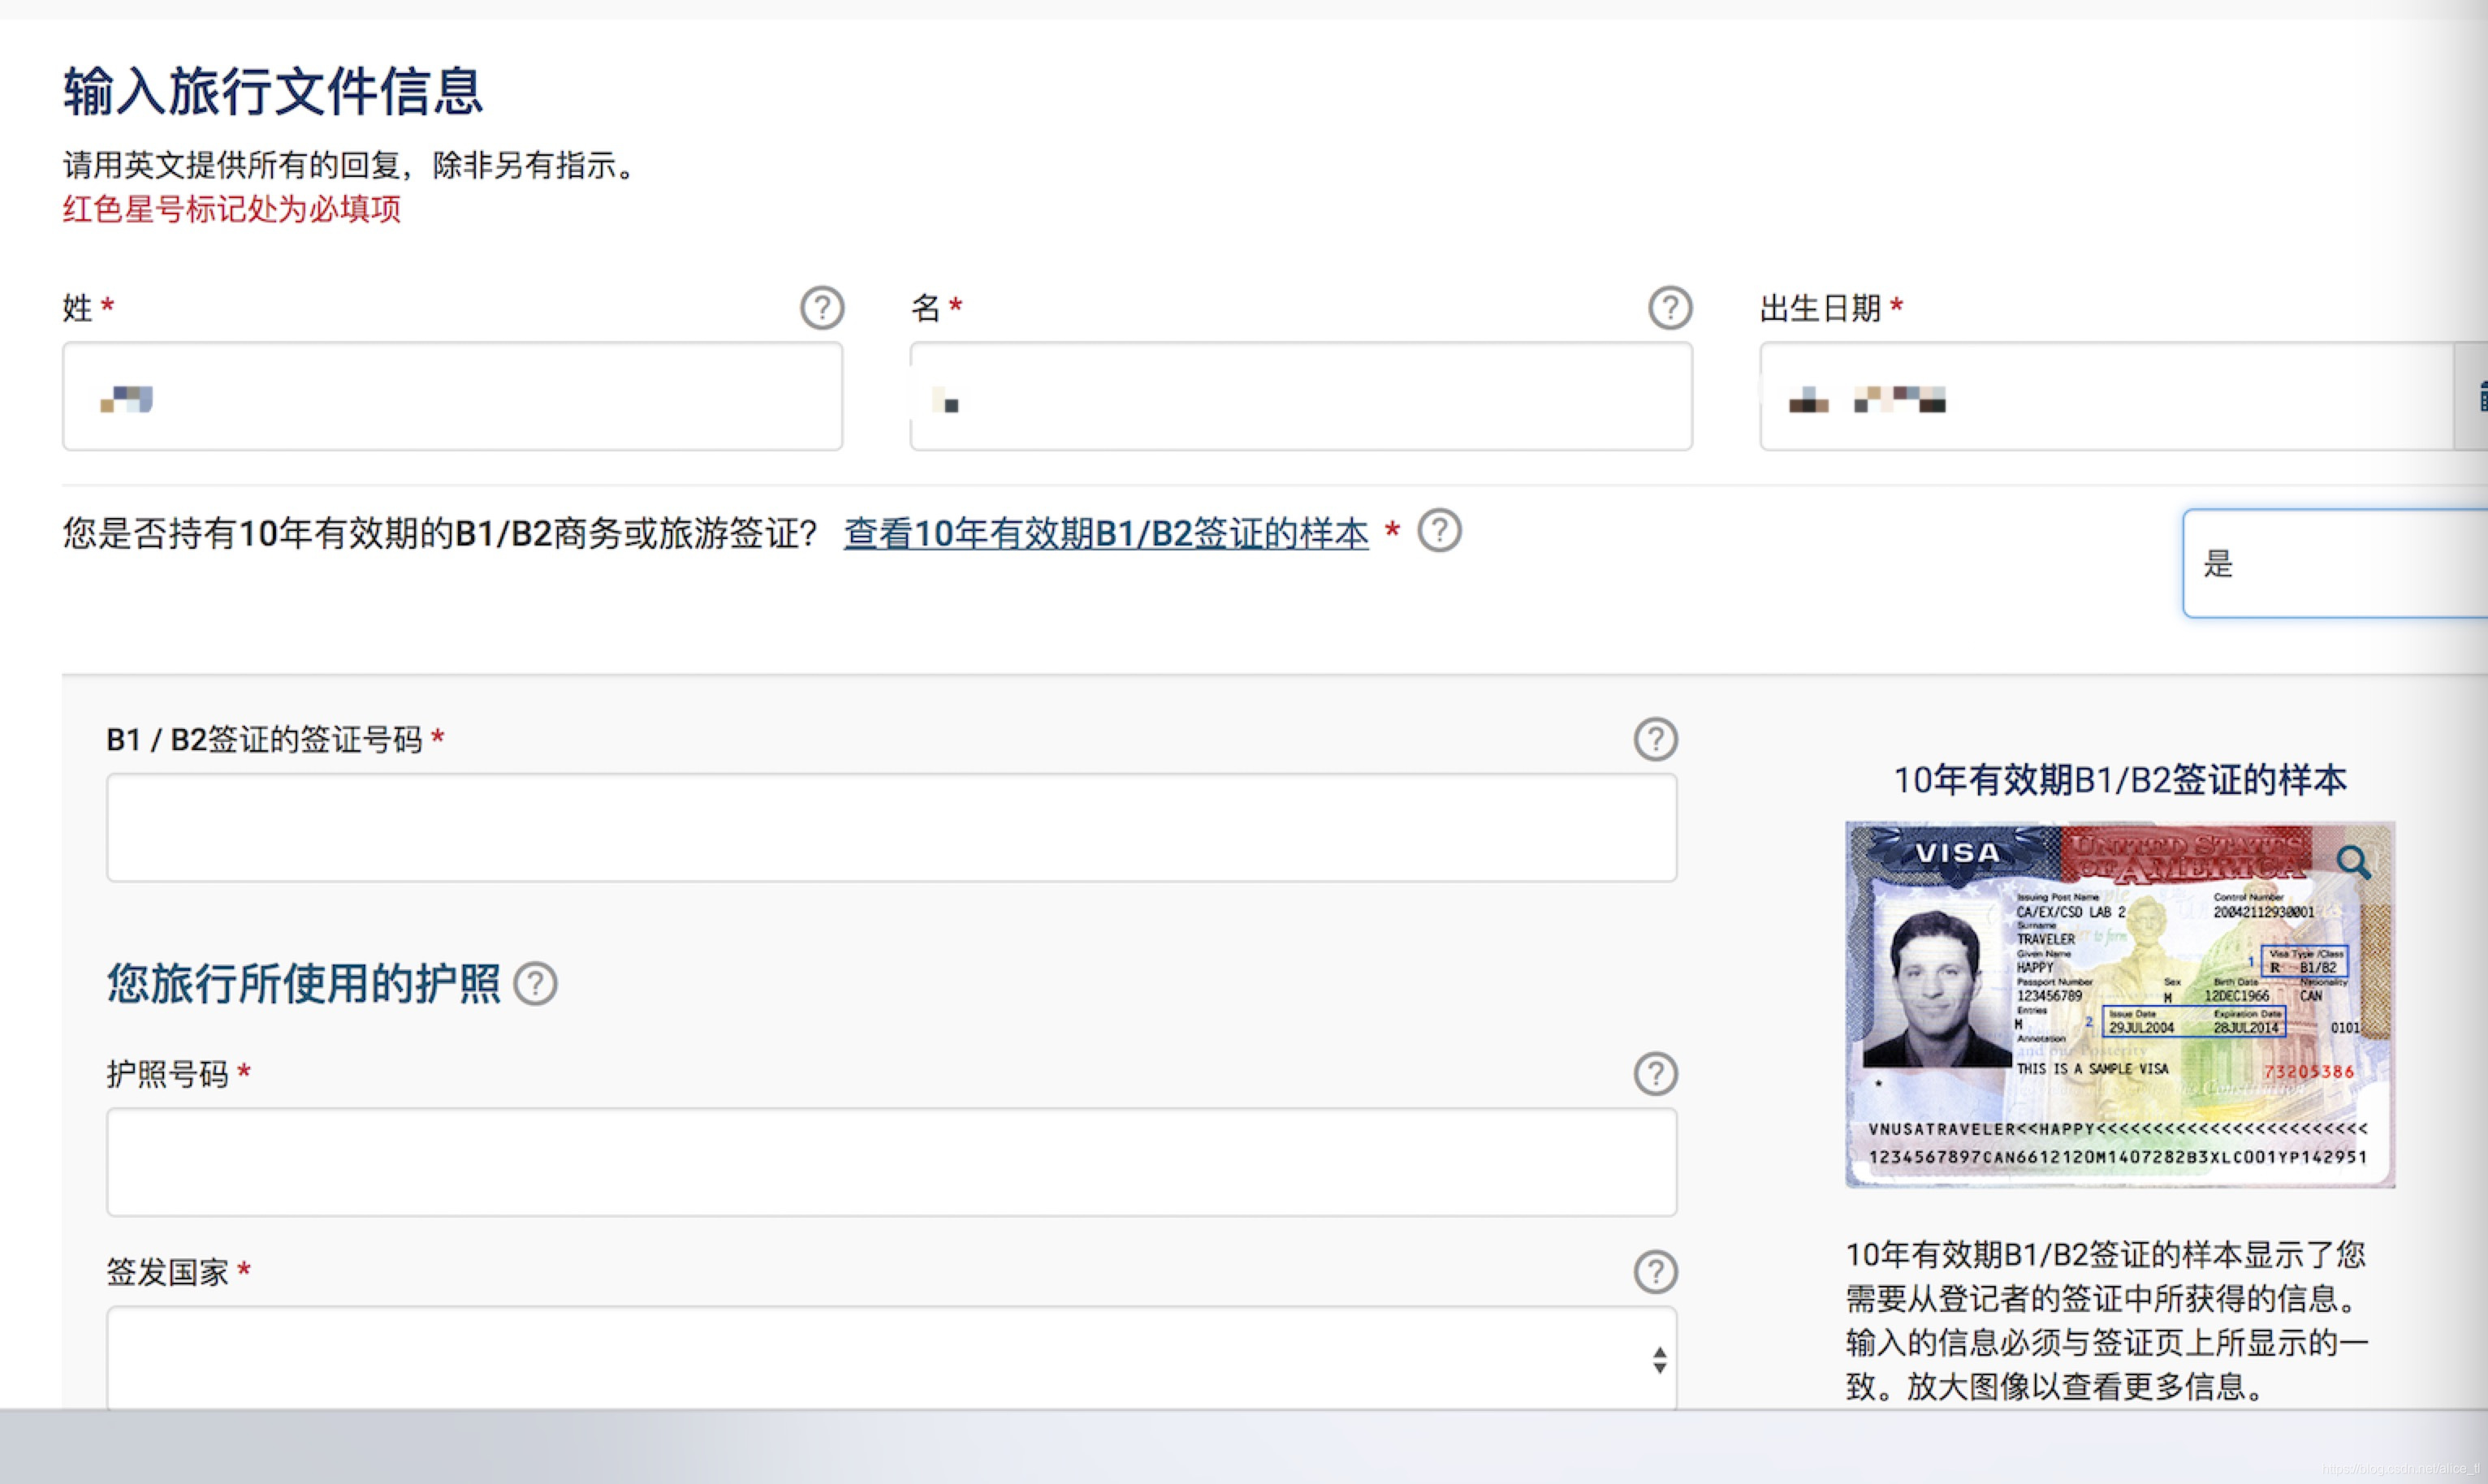
Task: Click help icon next to 姓 field
Action: [822, 308]
